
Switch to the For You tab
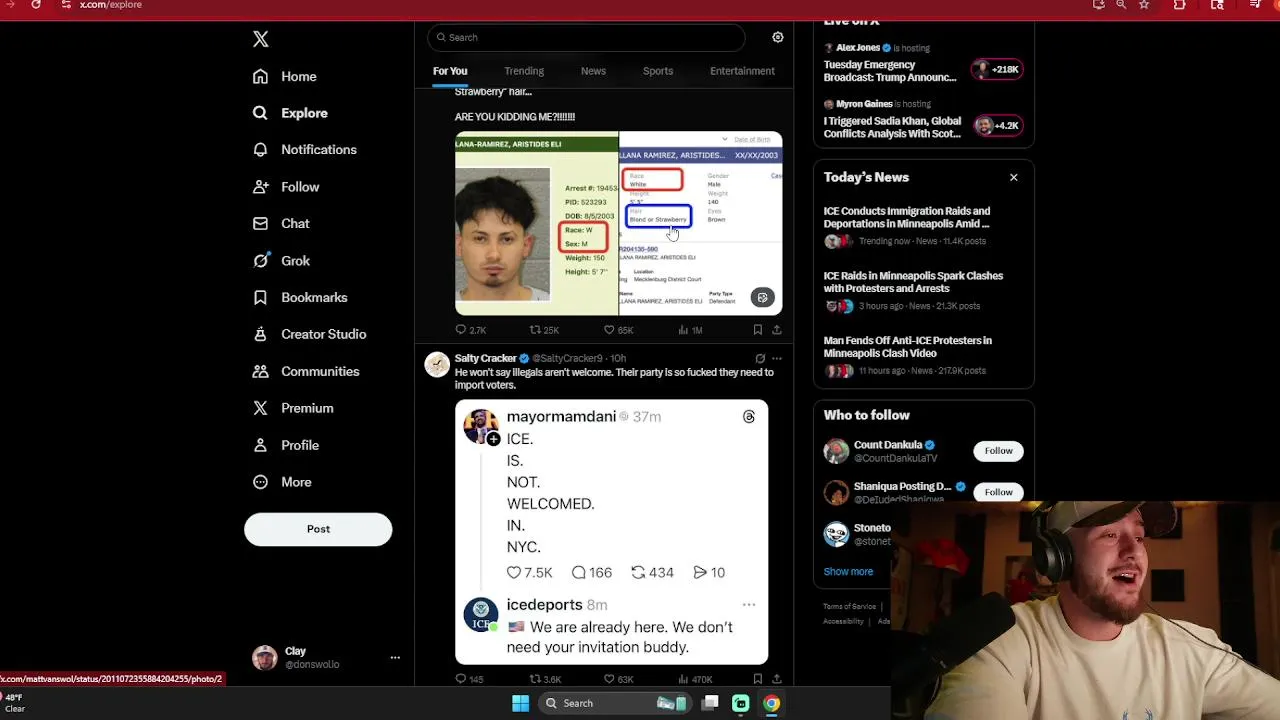(x=450, y=71)
